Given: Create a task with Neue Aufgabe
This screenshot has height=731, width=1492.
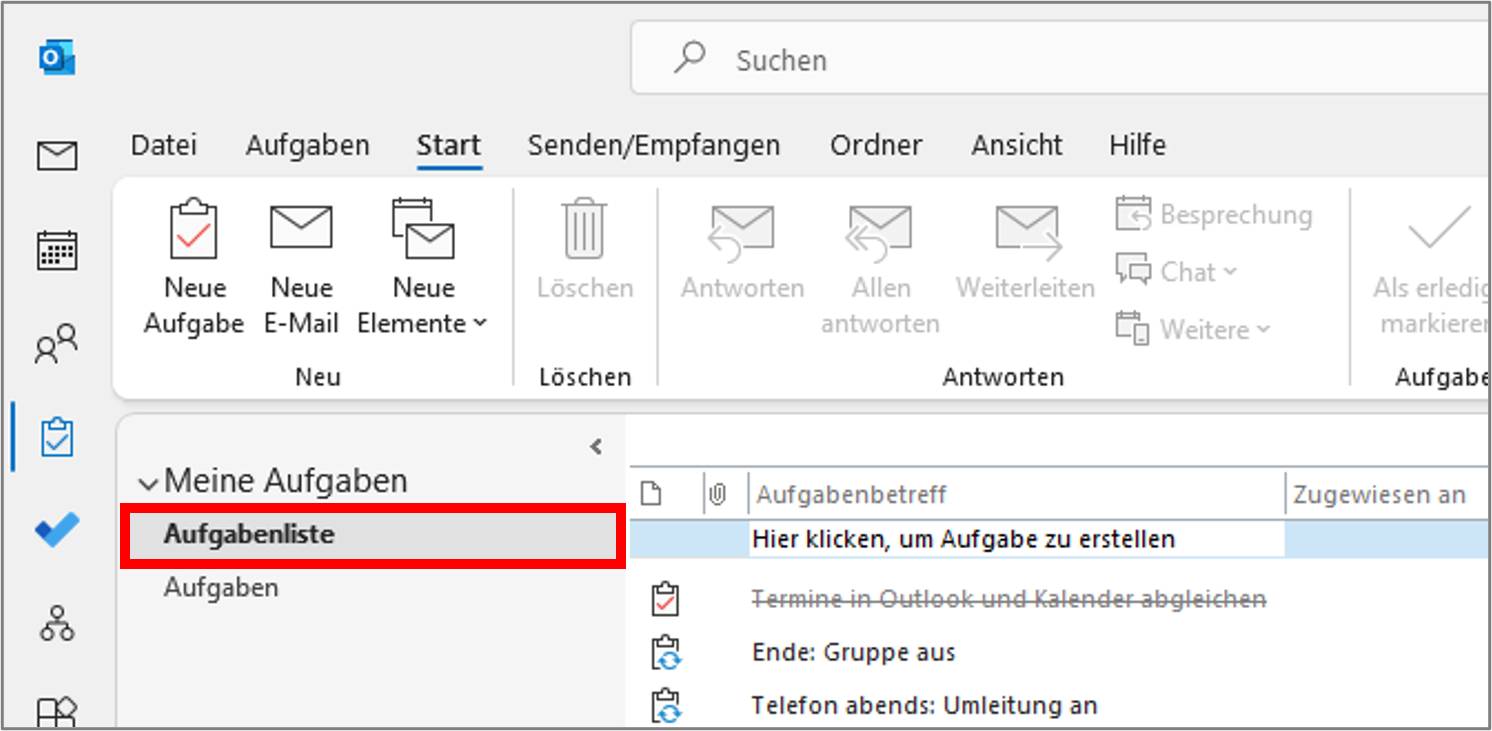Looking at the screenshot, I should [x=194, y=265].
